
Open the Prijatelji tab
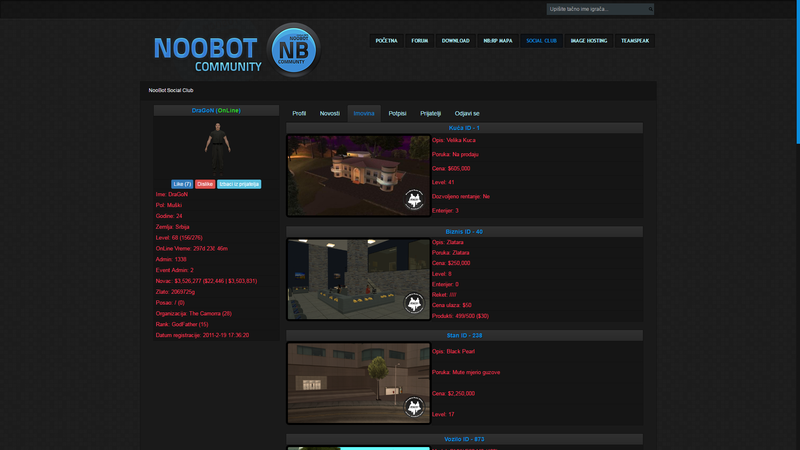[431, 114]
